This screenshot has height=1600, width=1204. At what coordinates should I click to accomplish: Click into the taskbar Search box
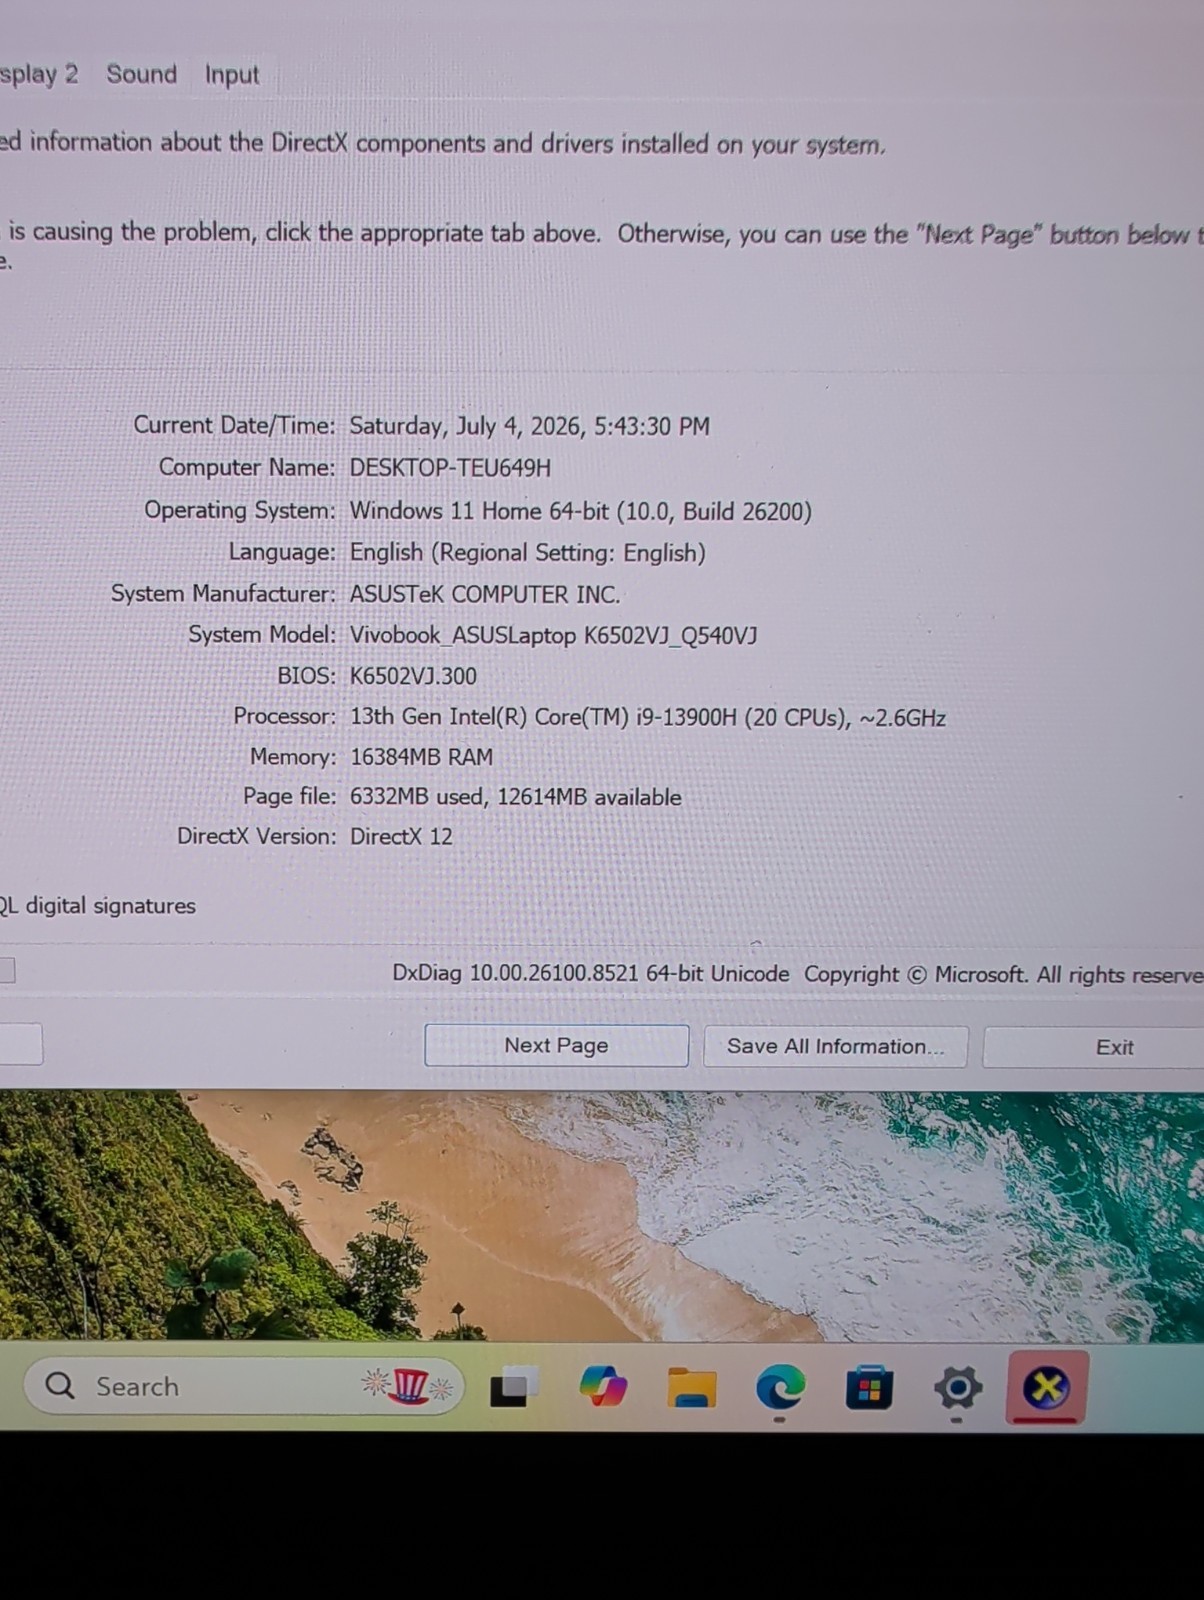click(244, 1386)
